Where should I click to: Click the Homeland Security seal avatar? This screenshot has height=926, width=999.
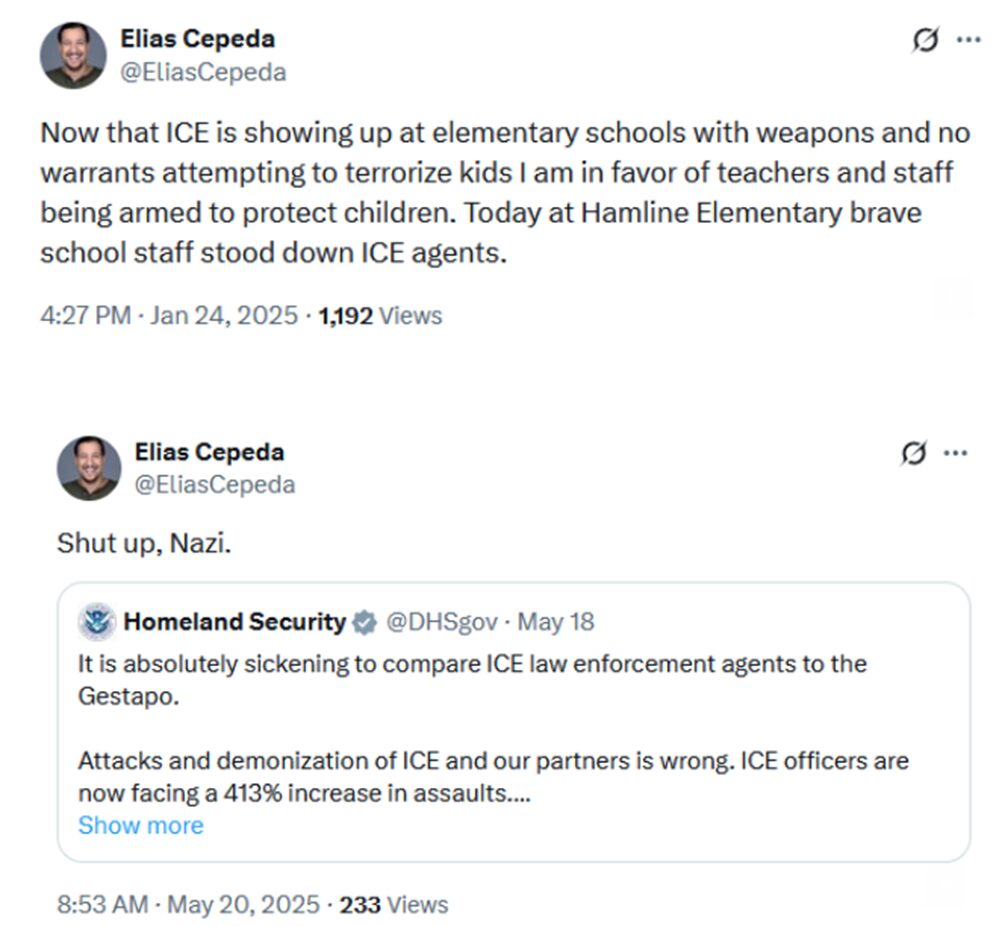[x=97, y=622]
